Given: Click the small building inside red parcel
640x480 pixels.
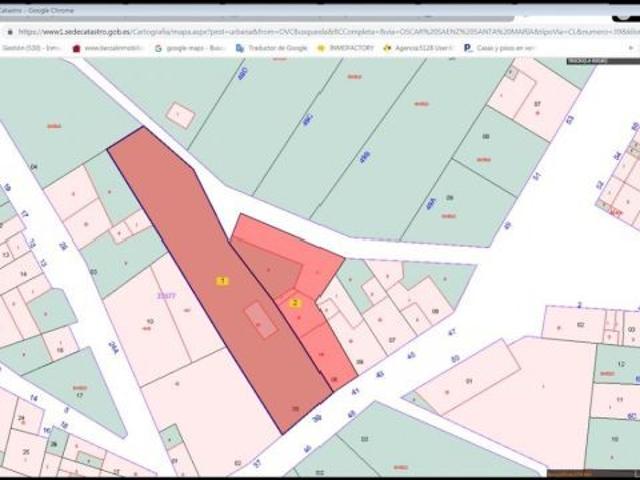Looking at the screenshot, I should [261, 321].
